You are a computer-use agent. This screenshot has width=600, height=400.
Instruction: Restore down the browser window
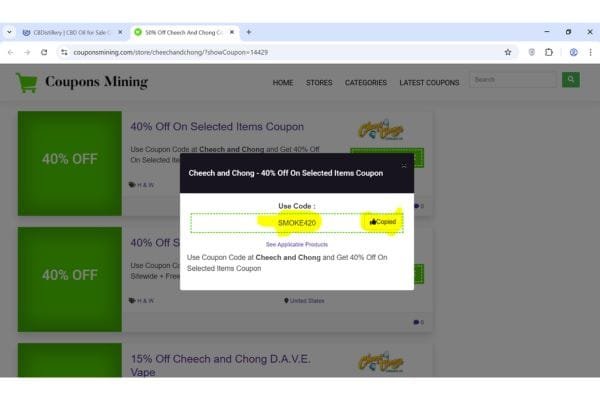pyautogui.click(x=569, y=32)
